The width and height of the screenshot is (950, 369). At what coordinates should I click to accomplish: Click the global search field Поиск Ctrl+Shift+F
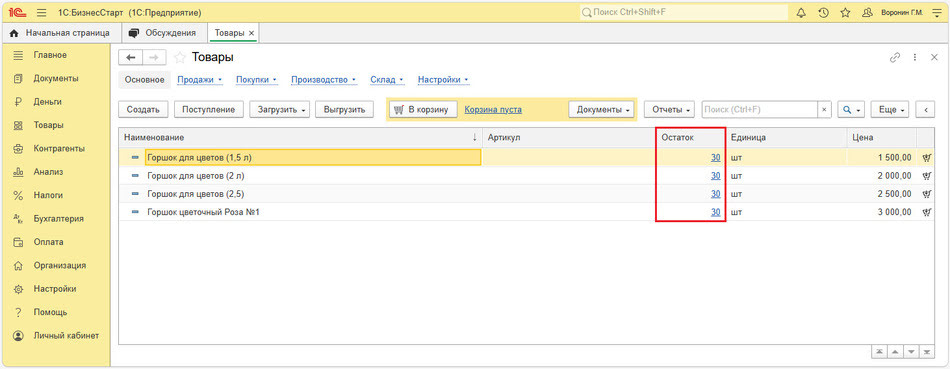[683, 12]
